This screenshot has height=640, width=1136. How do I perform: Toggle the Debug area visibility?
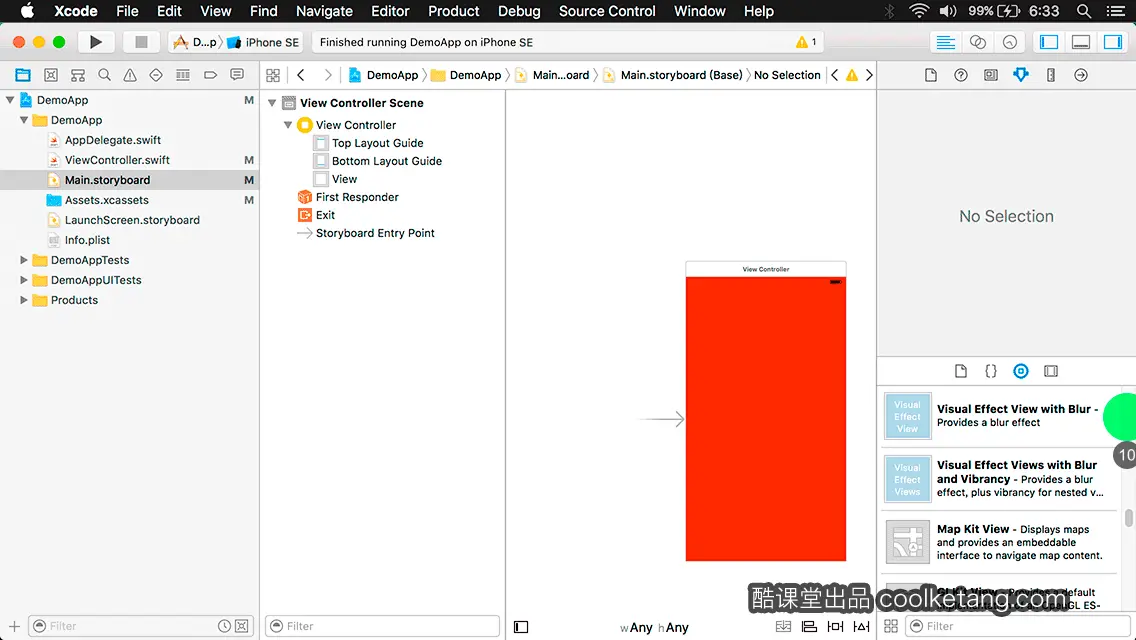coord(1081,42)
